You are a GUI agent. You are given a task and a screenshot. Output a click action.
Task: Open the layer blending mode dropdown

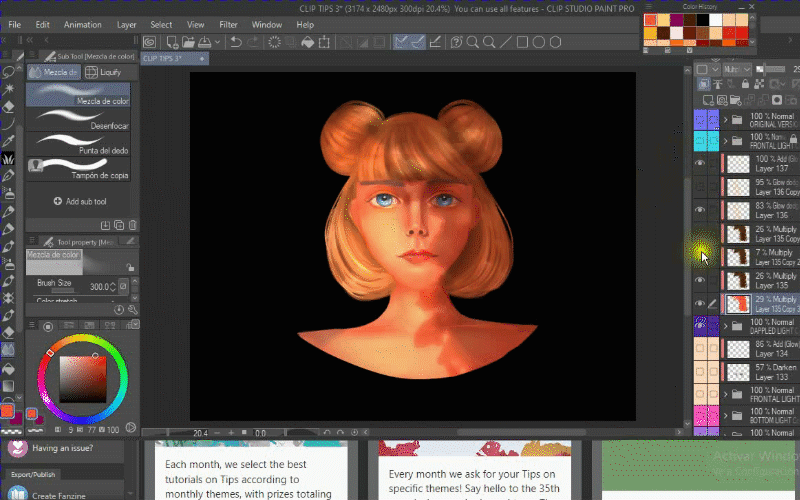(x=738, y=69)
